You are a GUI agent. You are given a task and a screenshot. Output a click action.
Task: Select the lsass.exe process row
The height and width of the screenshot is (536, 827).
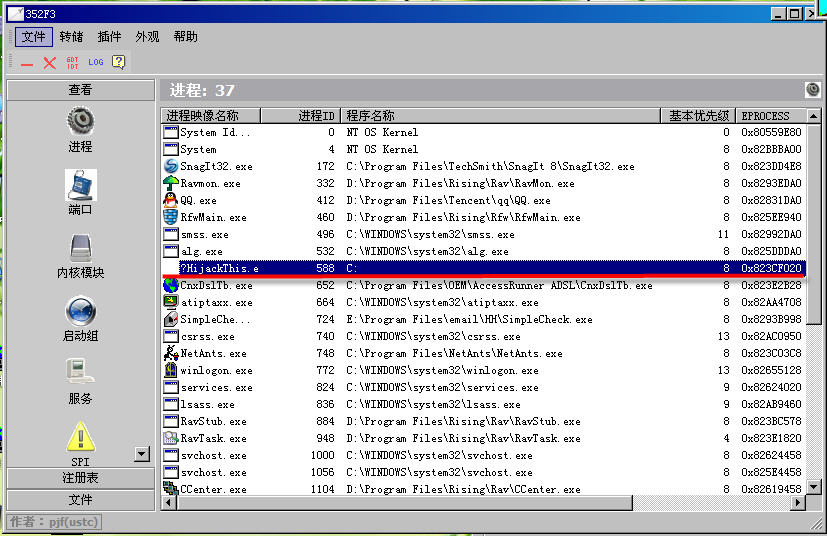click(483, 404)
